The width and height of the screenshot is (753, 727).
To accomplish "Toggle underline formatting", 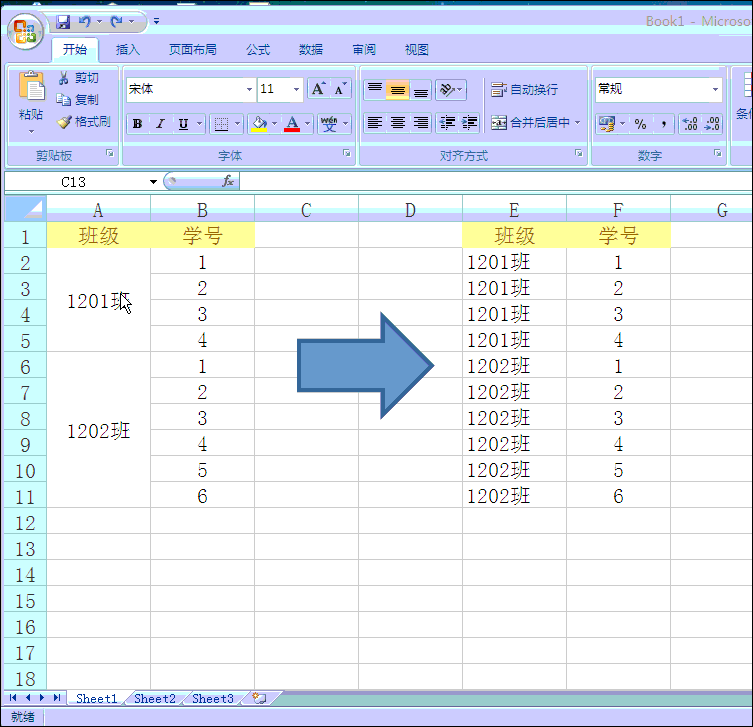I will tap(183, 124).
